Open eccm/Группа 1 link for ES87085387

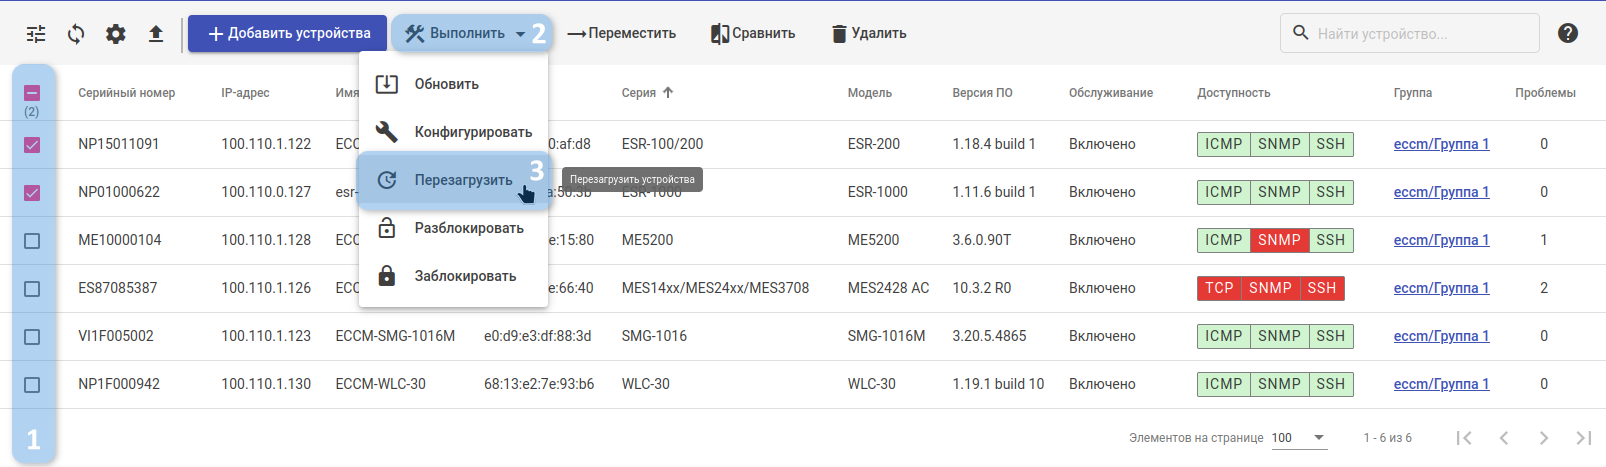[x=1441, y=288]
